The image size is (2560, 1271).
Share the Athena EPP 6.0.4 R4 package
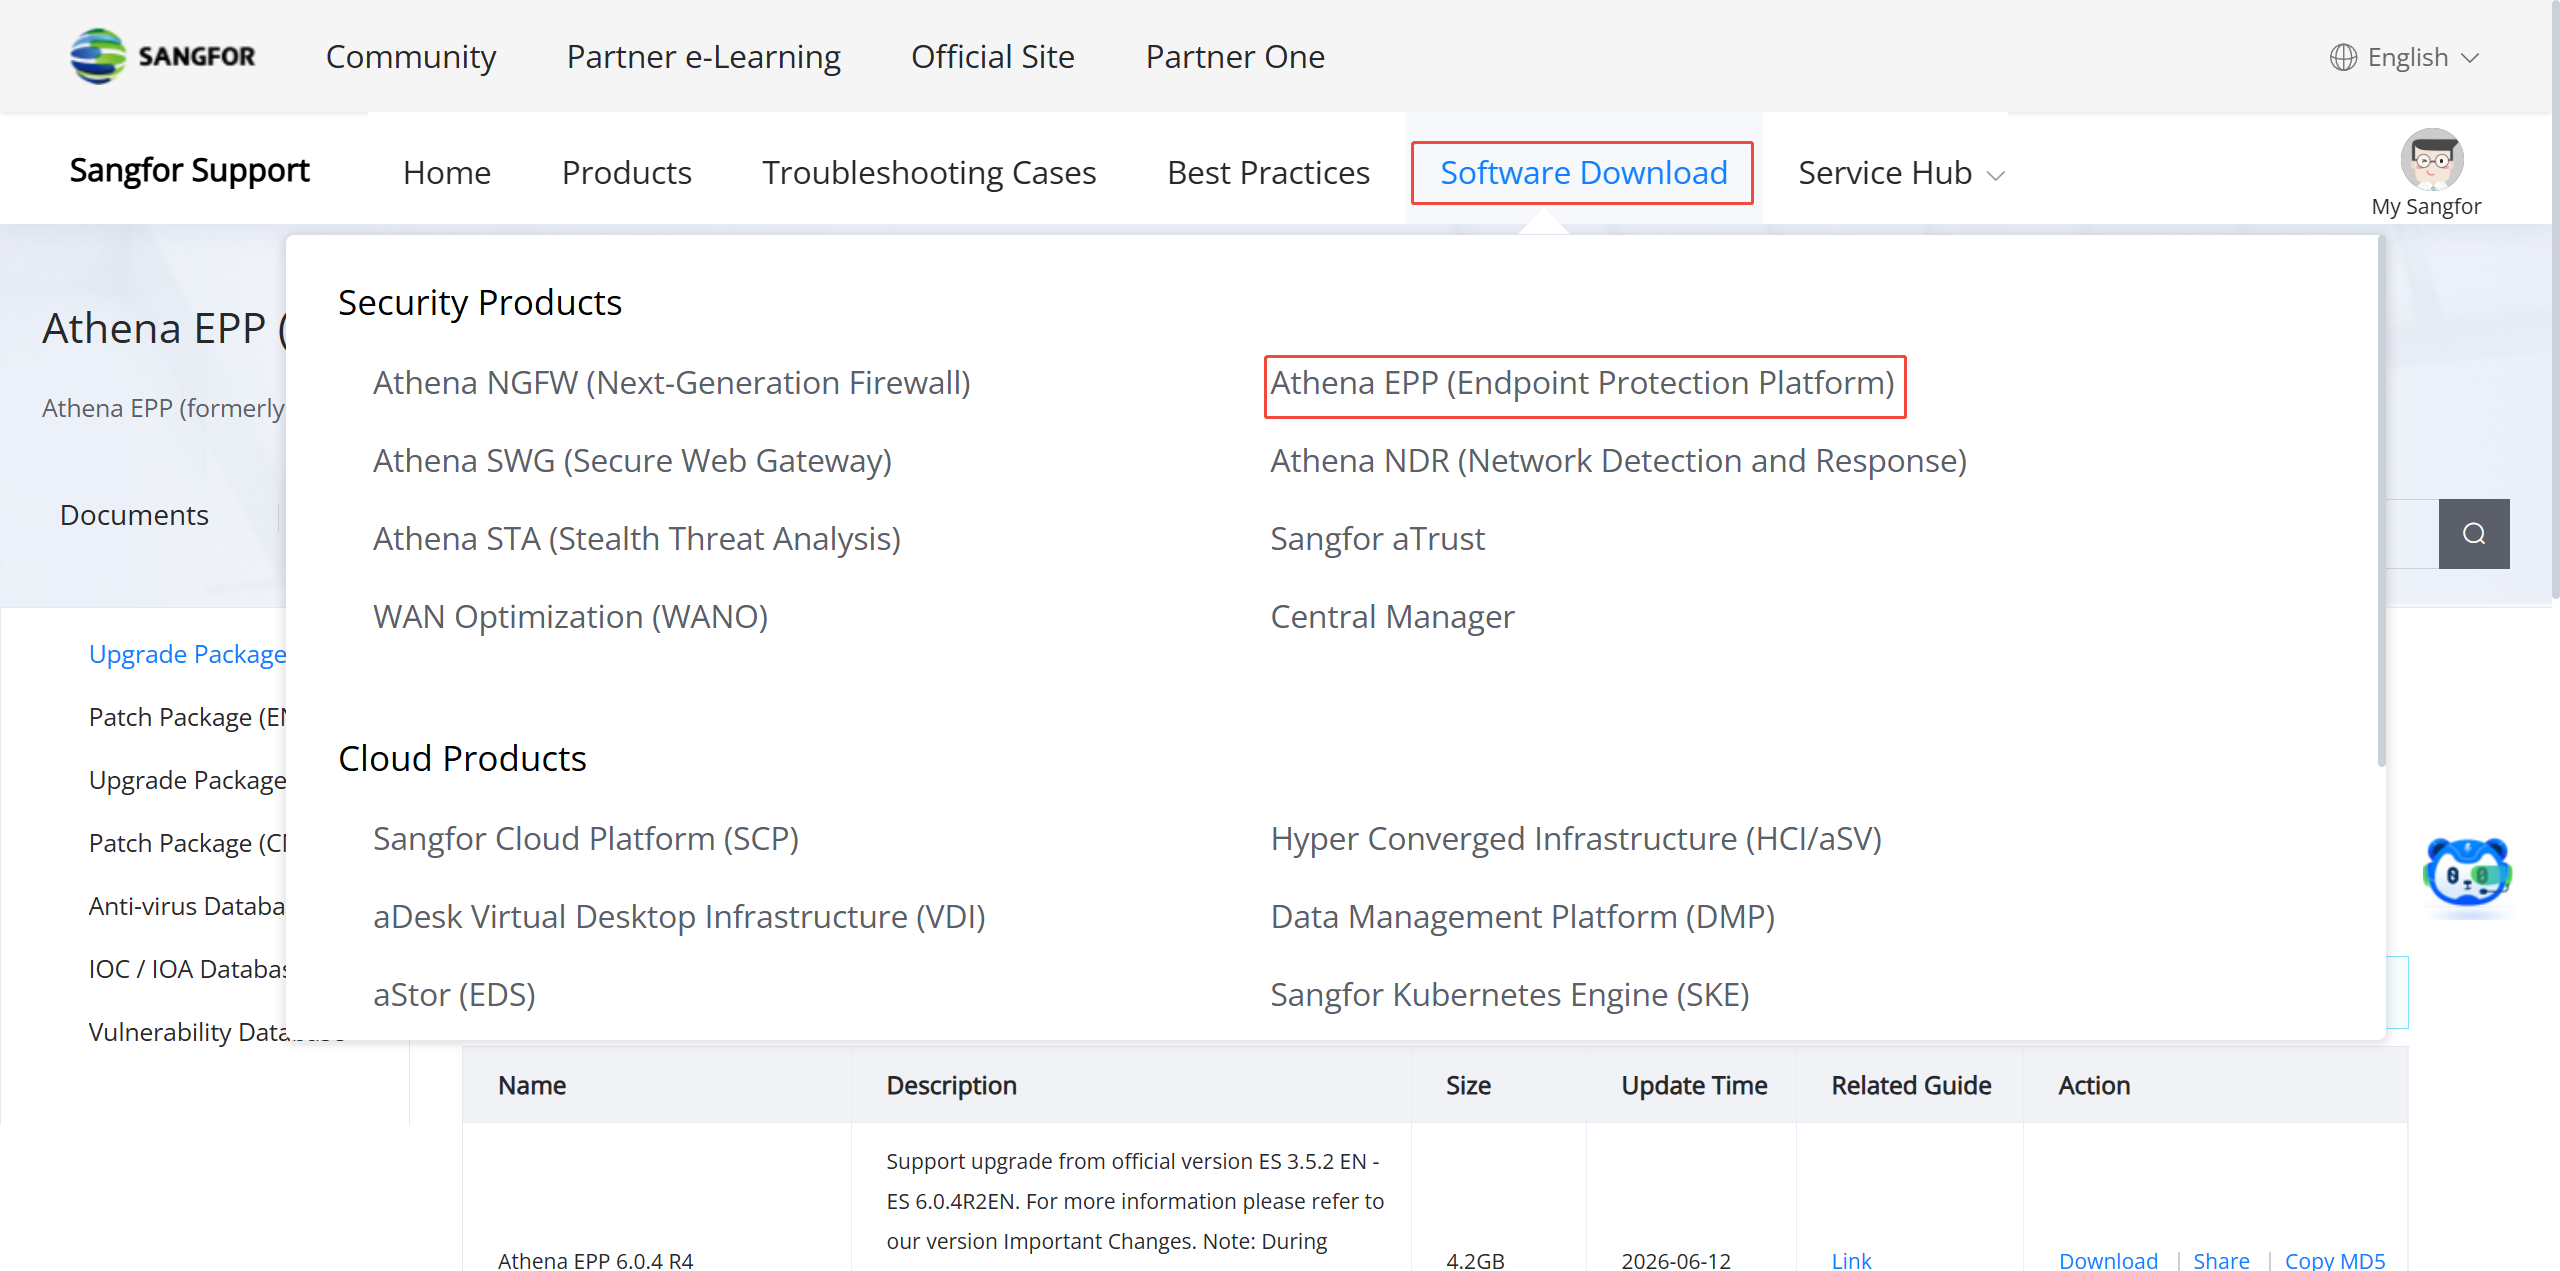click(2221, 1260)
